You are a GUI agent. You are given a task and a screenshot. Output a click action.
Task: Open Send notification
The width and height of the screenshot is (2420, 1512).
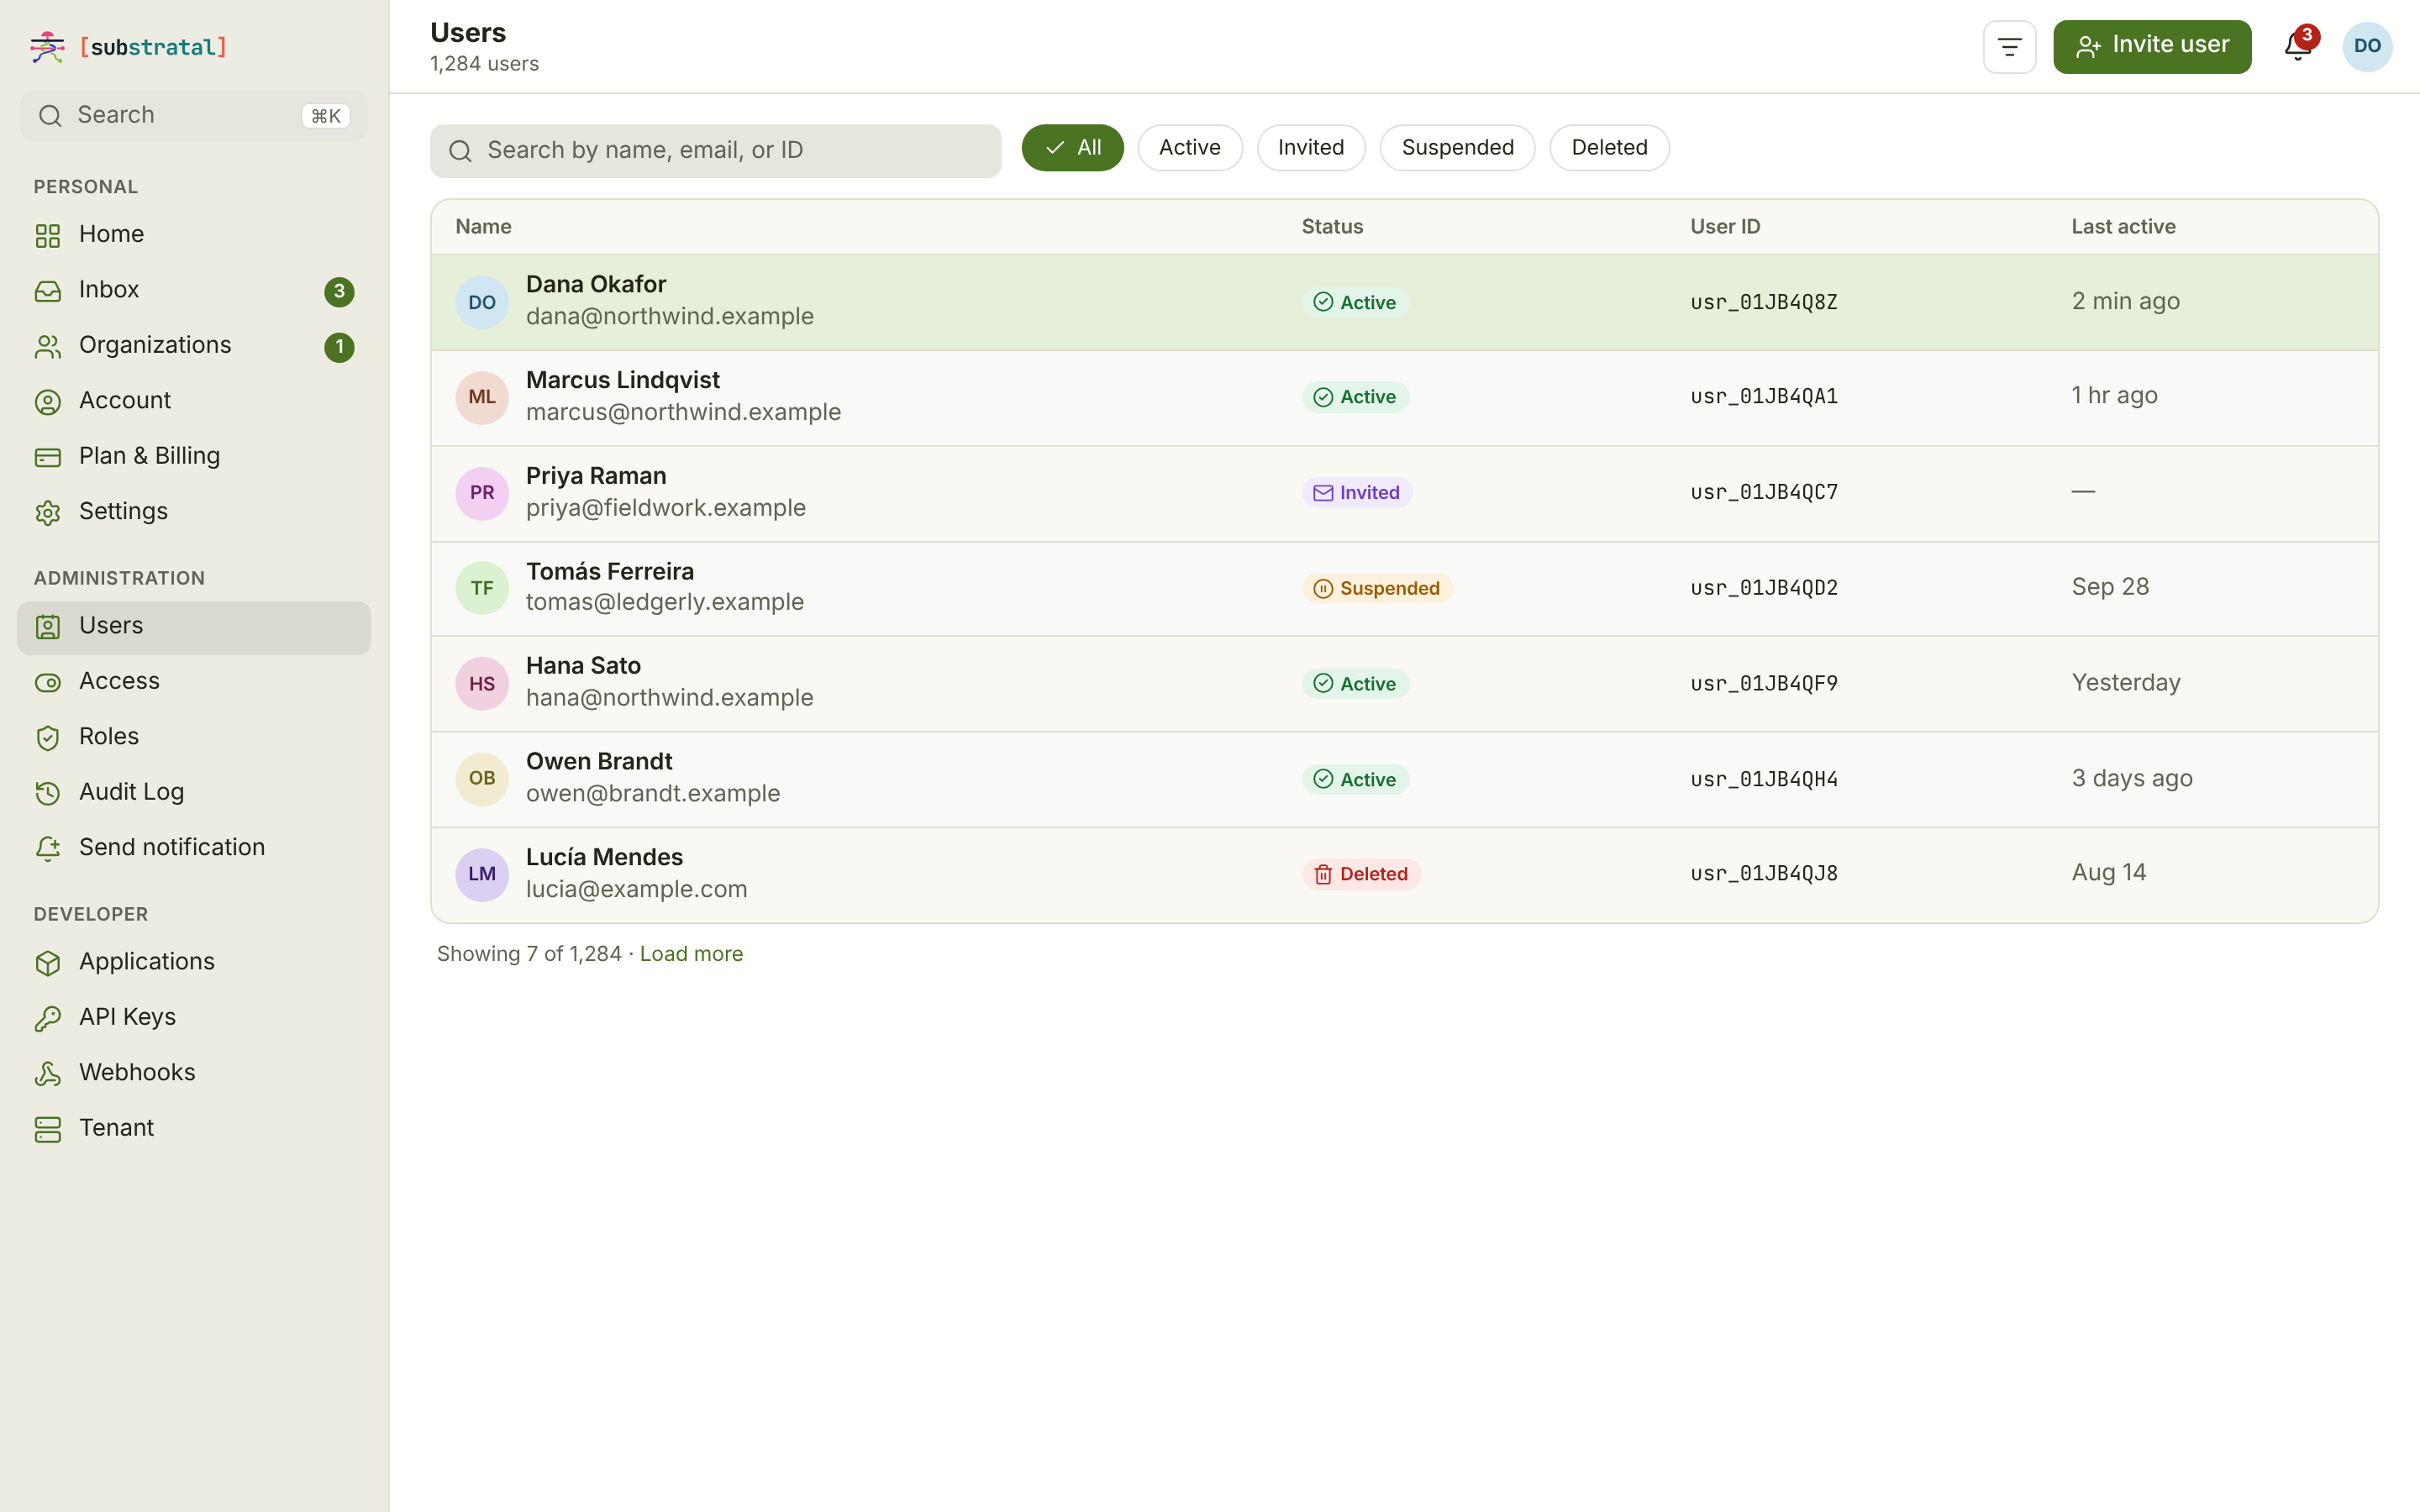(194, 848)
